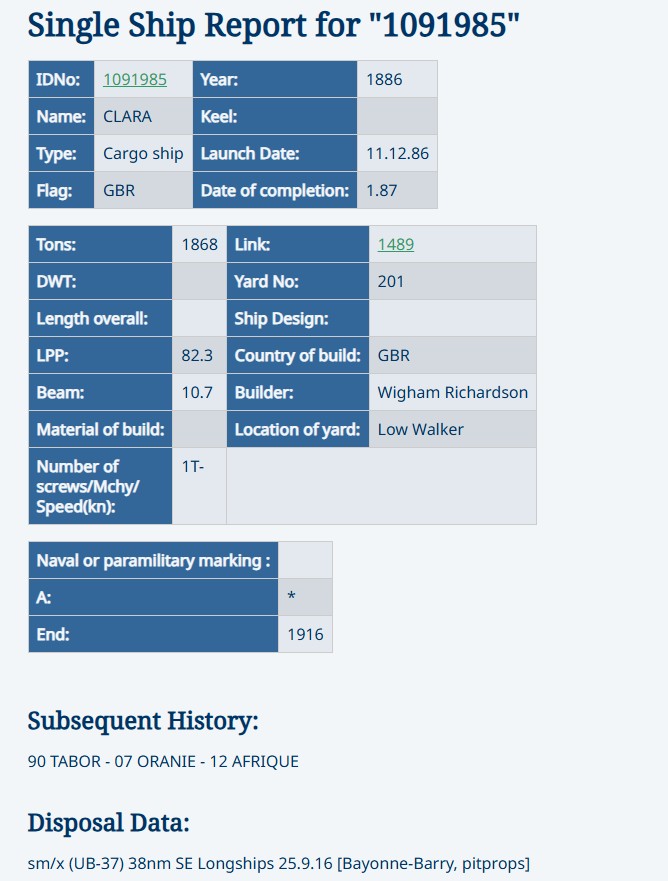
Task: Click the Beam value 10.7
Action: (197, 392)
